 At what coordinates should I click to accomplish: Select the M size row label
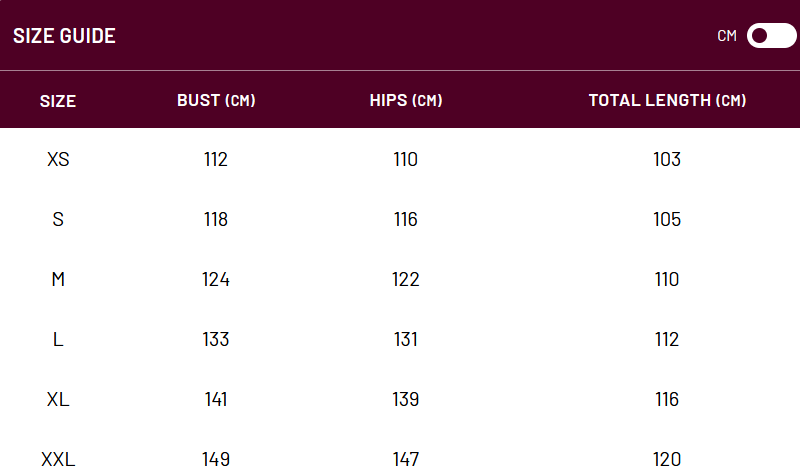[x=58, y=279]
